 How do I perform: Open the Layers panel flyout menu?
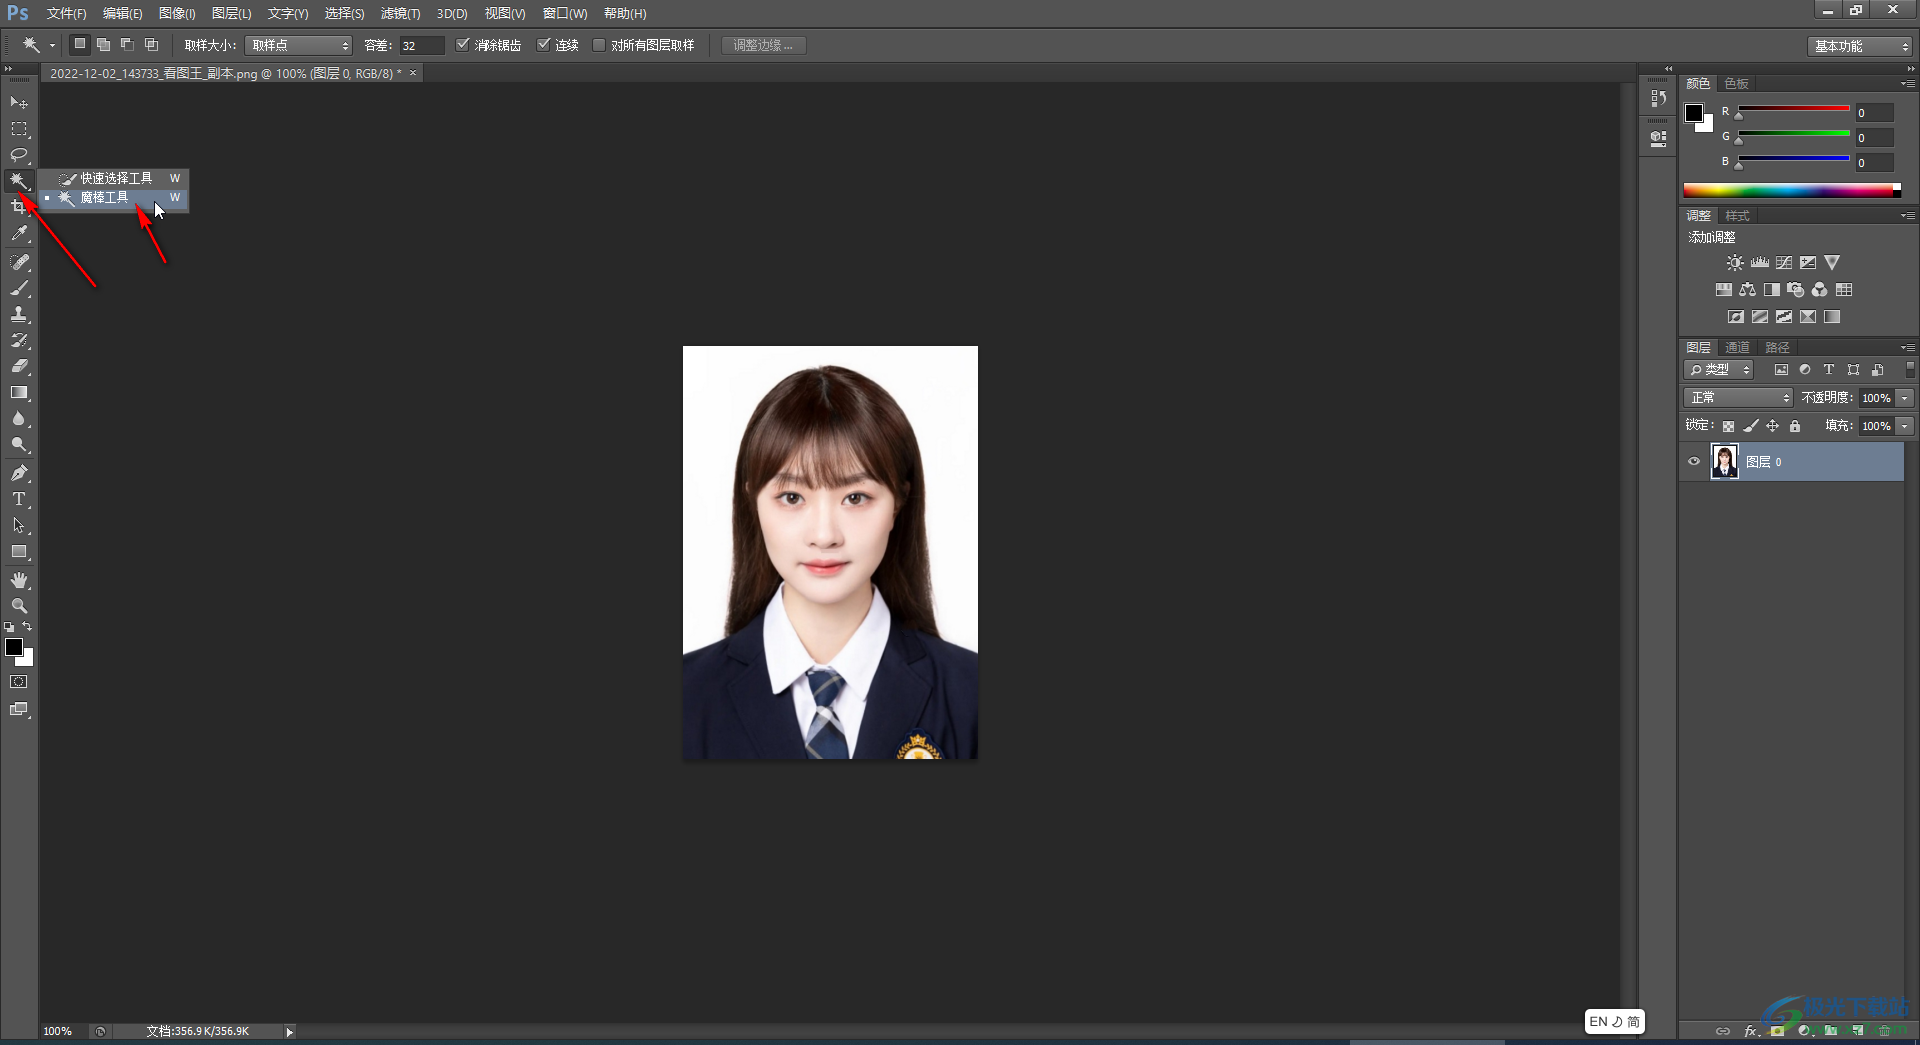(x=1907, y=348)
